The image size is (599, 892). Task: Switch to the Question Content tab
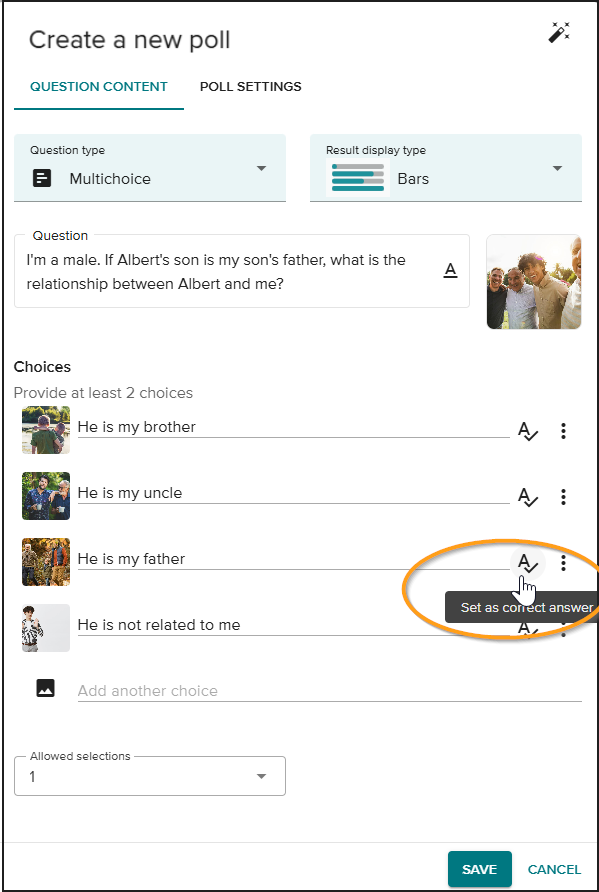[x=99, y=87]
